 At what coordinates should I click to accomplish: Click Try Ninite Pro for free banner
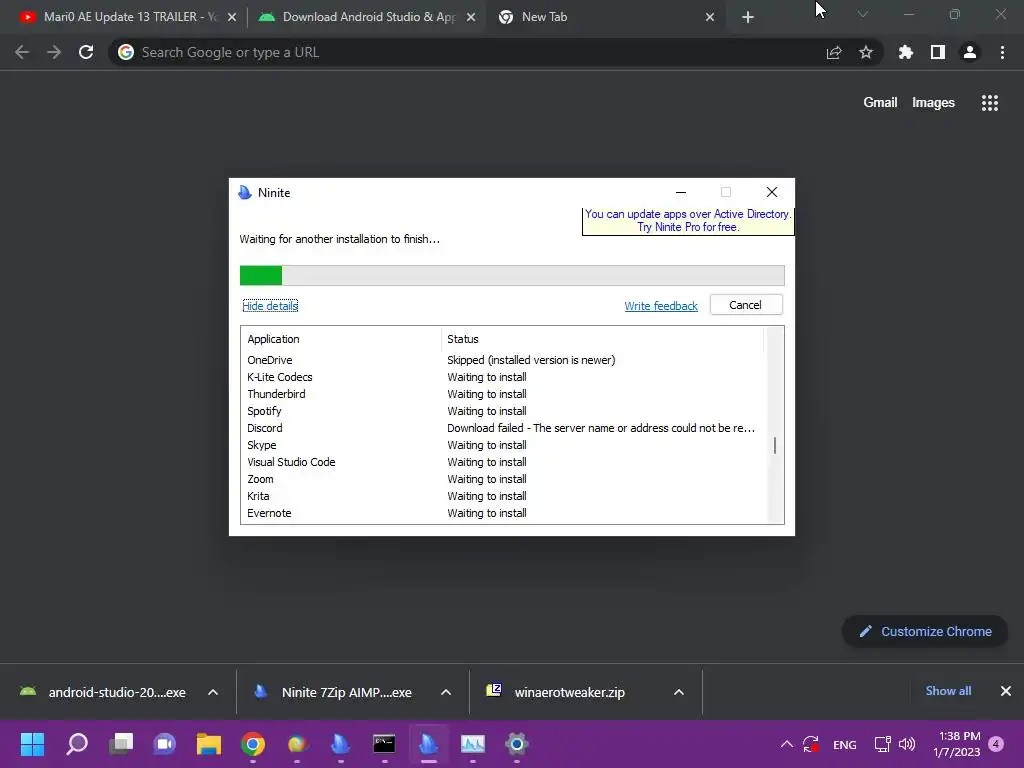point(688,221)
